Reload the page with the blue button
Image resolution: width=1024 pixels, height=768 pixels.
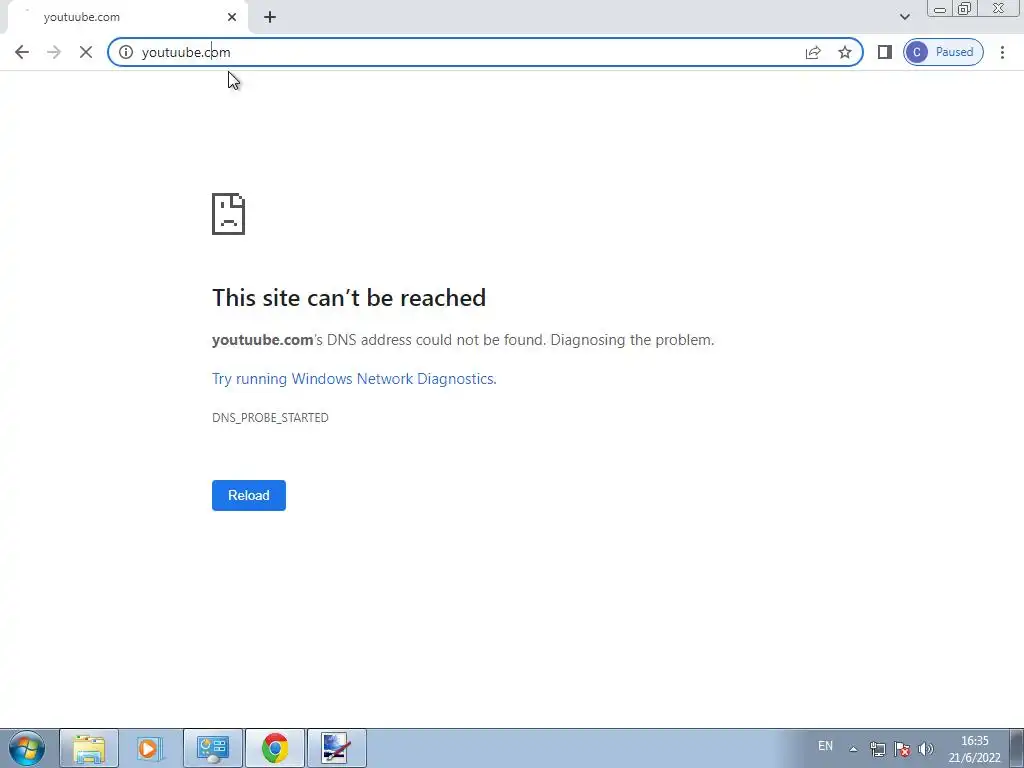click(249, 495)
